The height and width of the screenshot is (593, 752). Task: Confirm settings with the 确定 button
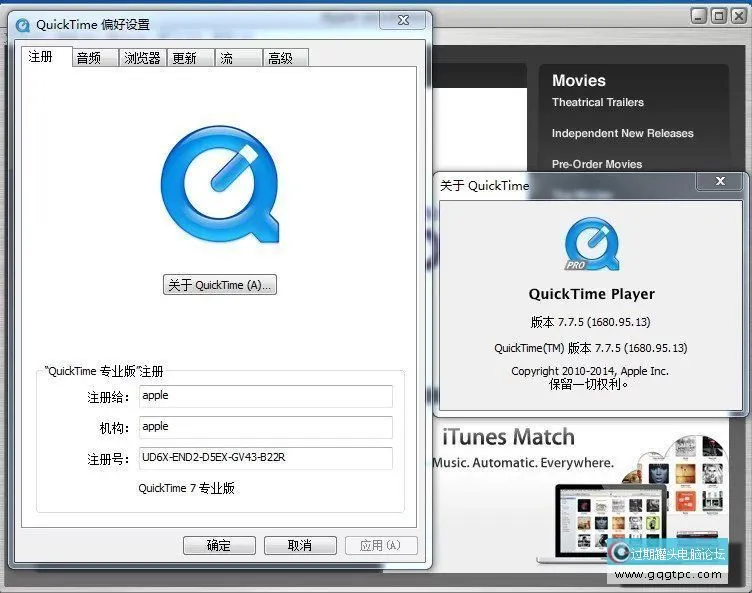tap(218, 545)
